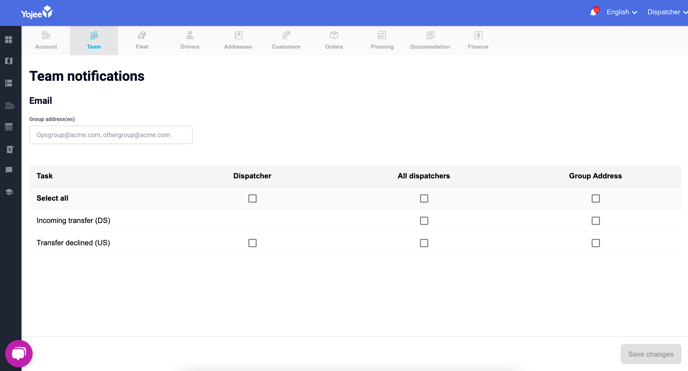Check Select all under Group Address column
Image resolution: width=688 pixels, height=371 pixels.
595,199
